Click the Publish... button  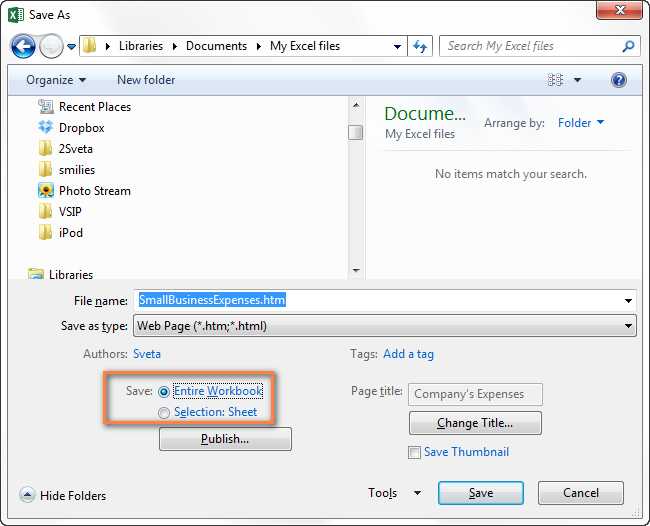pos(225,439)
